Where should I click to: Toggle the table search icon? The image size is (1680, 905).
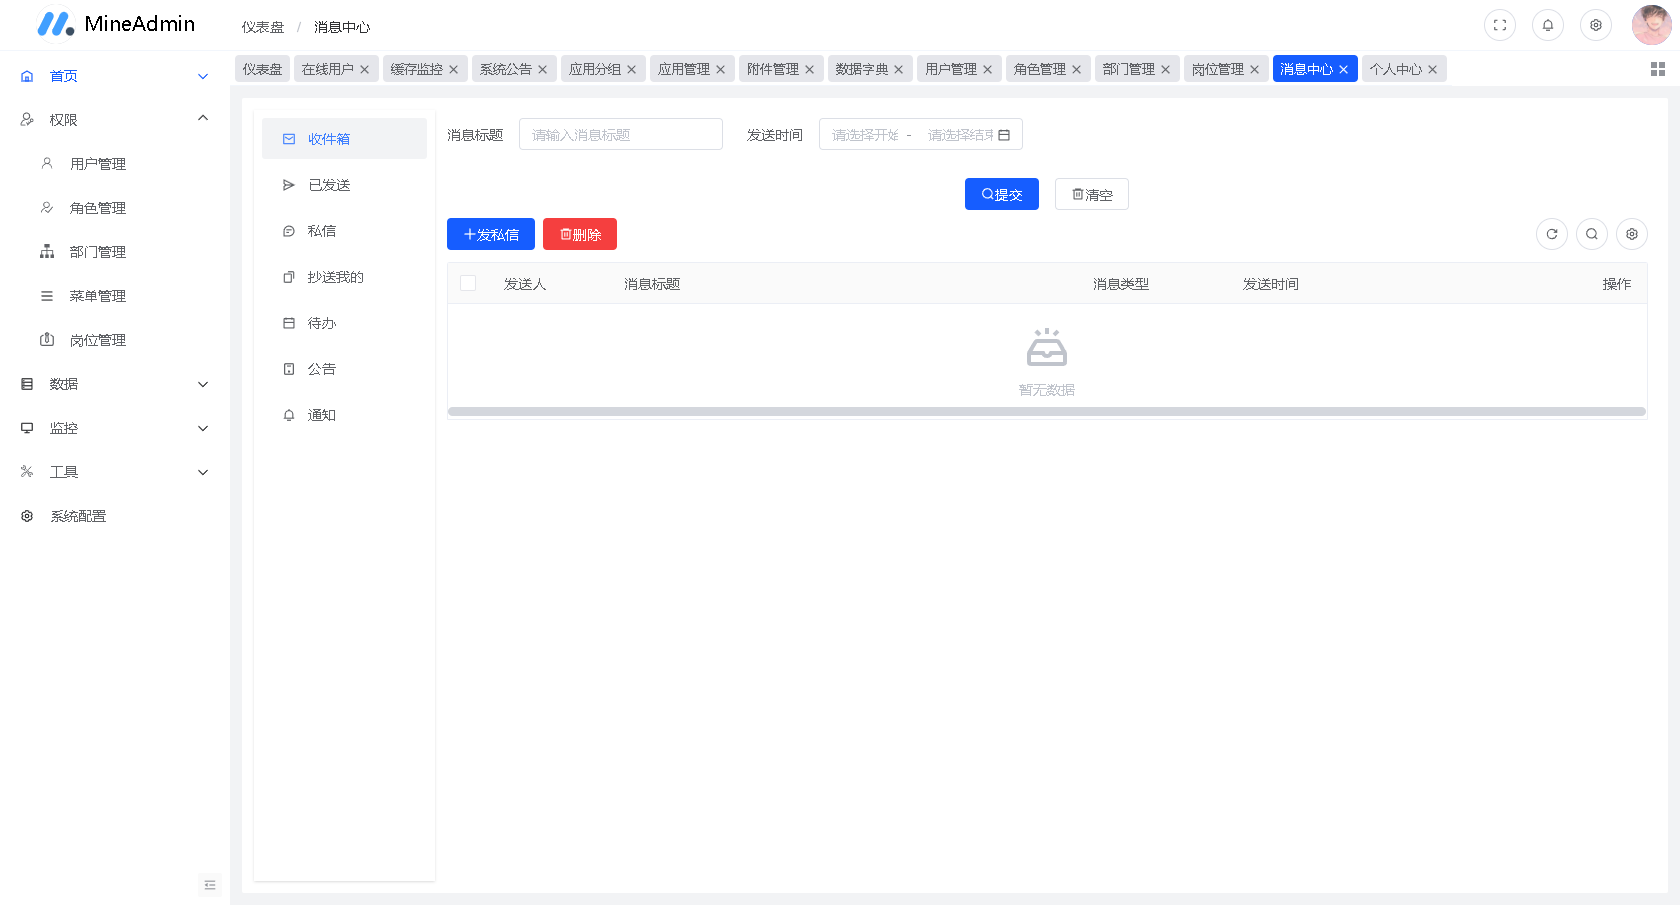click(x=1592, y=234)
